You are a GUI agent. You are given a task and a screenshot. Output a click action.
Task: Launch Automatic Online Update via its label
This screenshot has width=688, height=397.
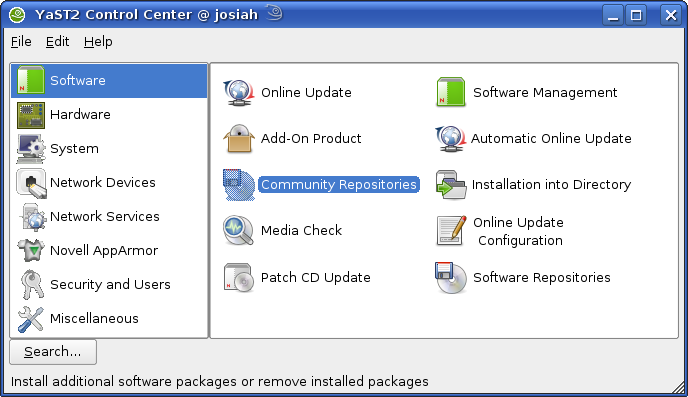point(551,139)
